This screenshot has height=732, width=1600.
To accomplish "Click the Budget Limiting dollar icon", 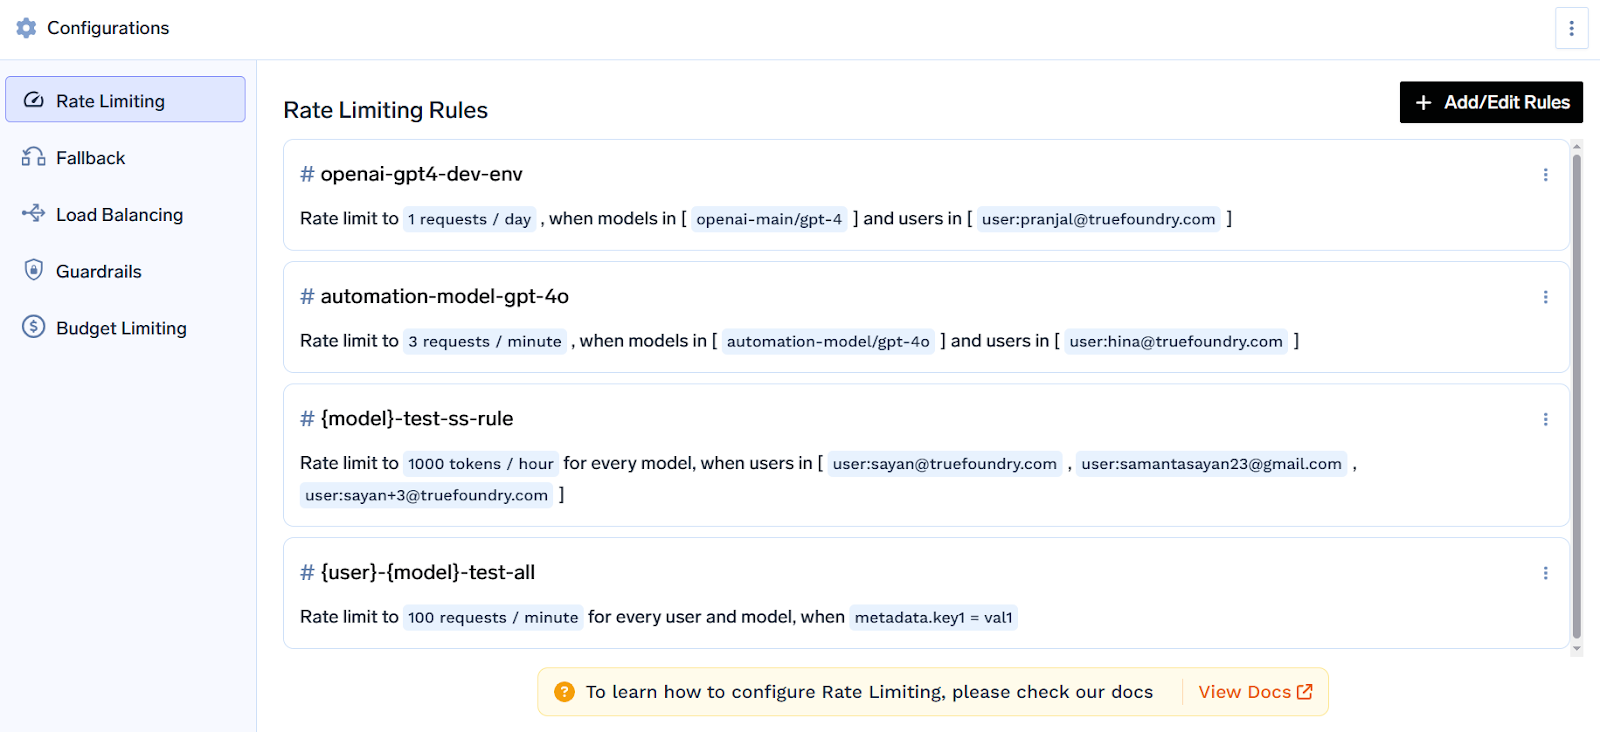I will tap(34, 326).
